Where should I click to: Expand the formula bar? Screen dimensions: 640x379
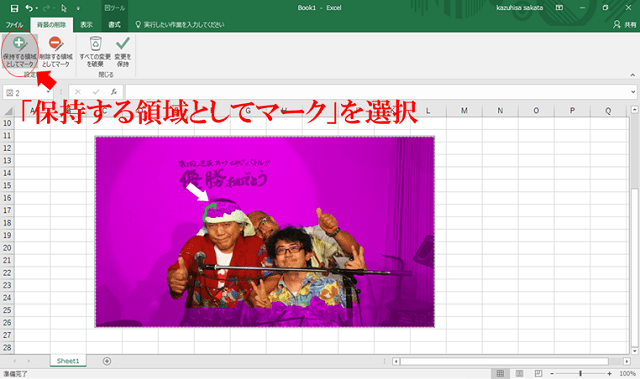click(633, 92)
